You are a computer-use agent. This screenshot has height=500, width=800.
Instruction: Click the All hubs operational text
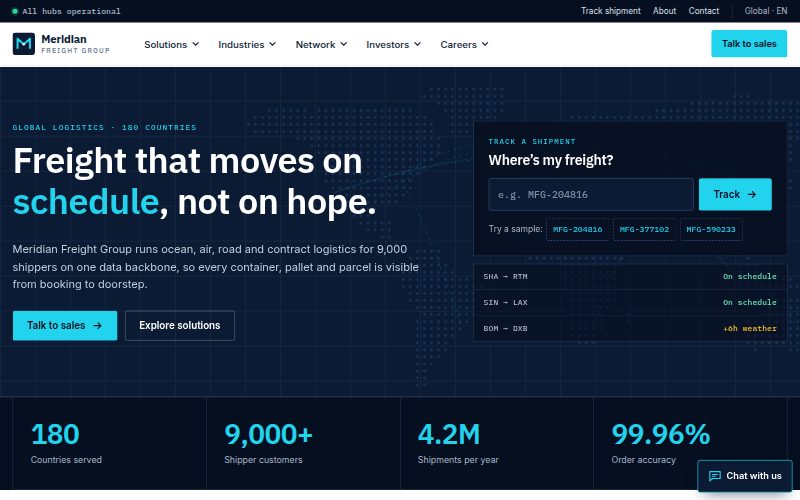[x=71, y=11]
